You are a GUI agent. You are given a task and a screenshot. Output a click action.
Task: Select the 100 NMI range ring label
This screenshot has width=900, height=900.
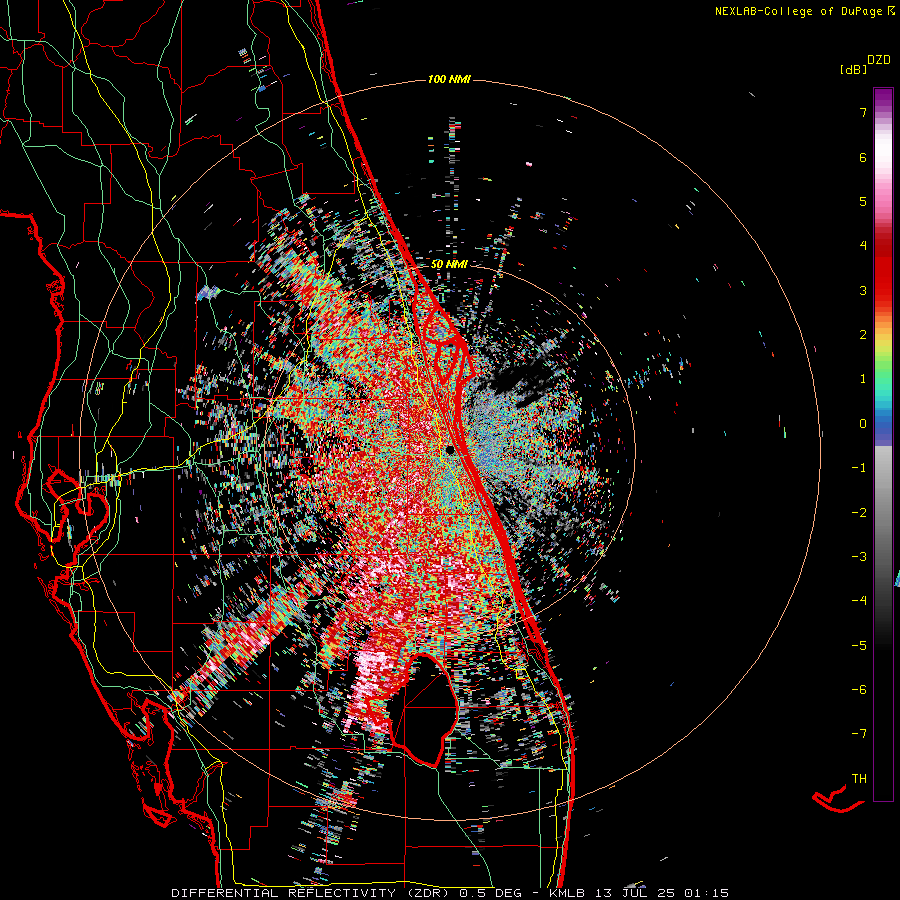tap(449, 79)
